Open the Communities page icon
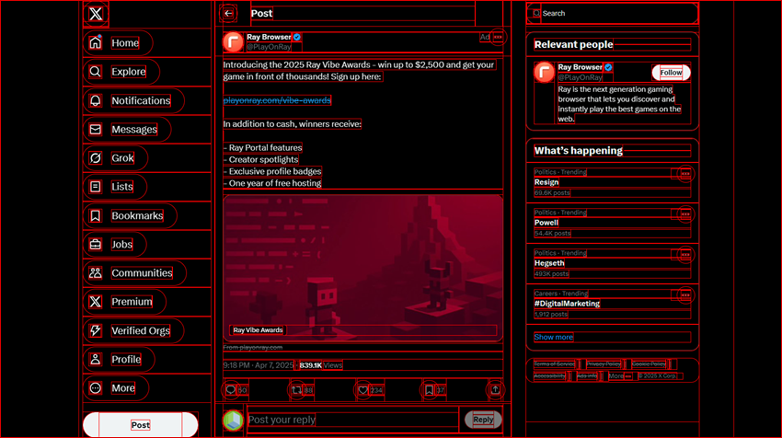 pyautogui.click(x=95, y=273)
